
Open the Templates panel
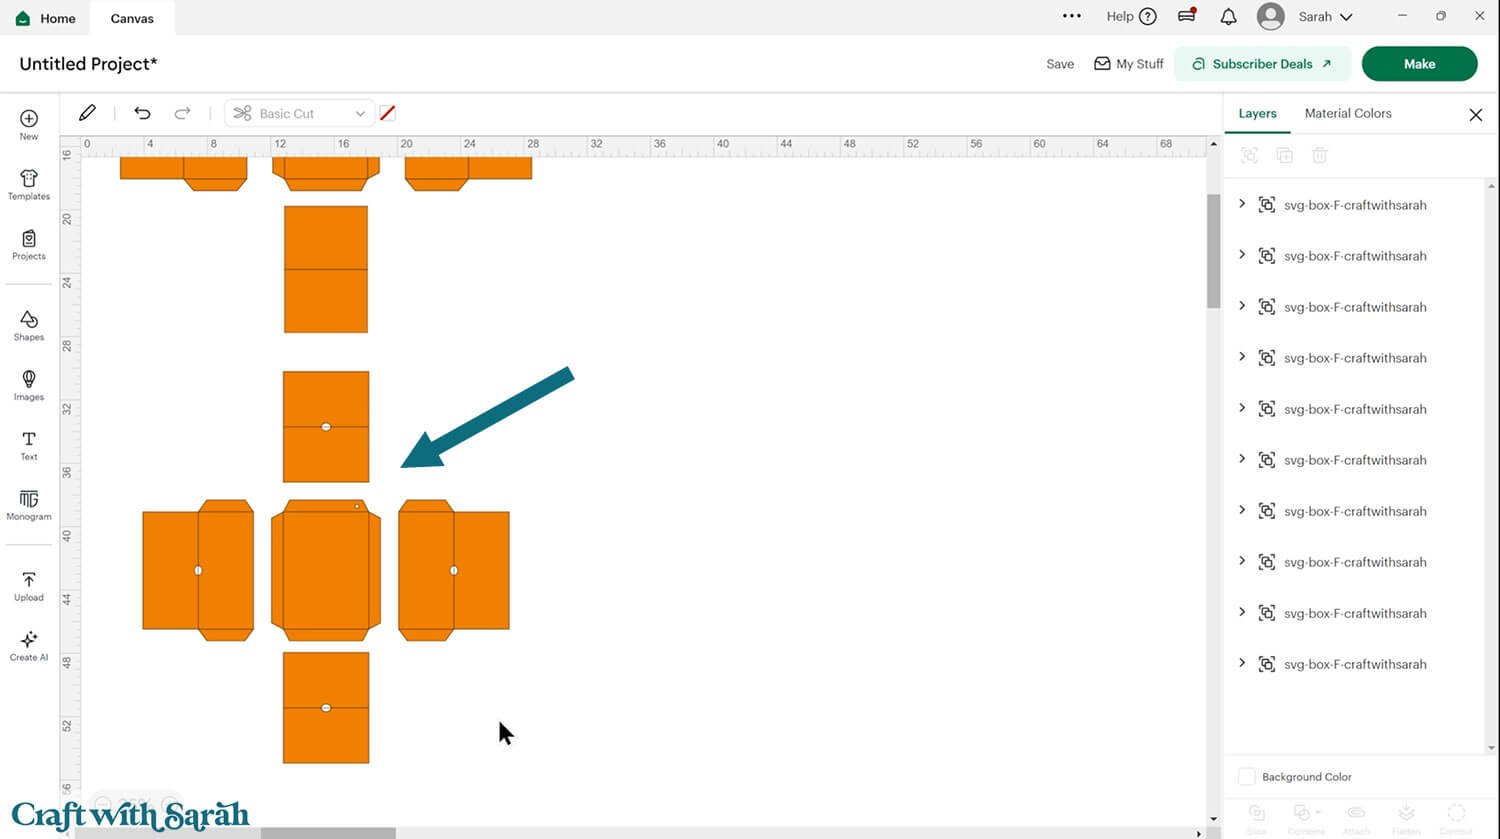pyautogui.click(x=29, y=184)
